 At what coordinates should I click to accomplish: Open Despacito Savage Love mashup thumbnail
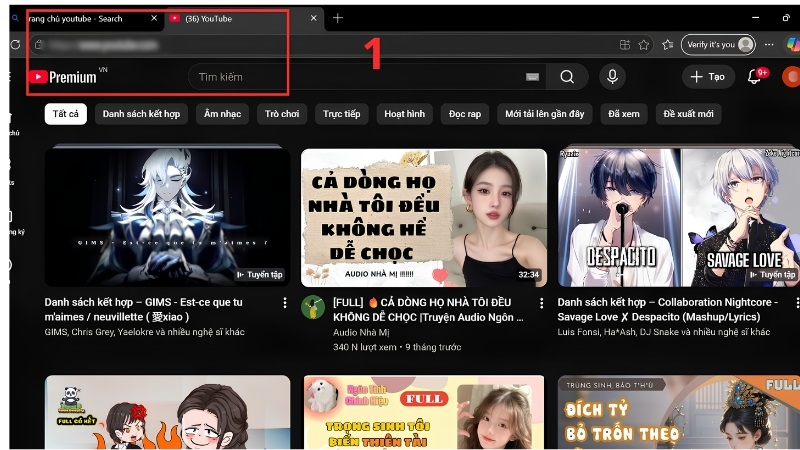[679, 217]
